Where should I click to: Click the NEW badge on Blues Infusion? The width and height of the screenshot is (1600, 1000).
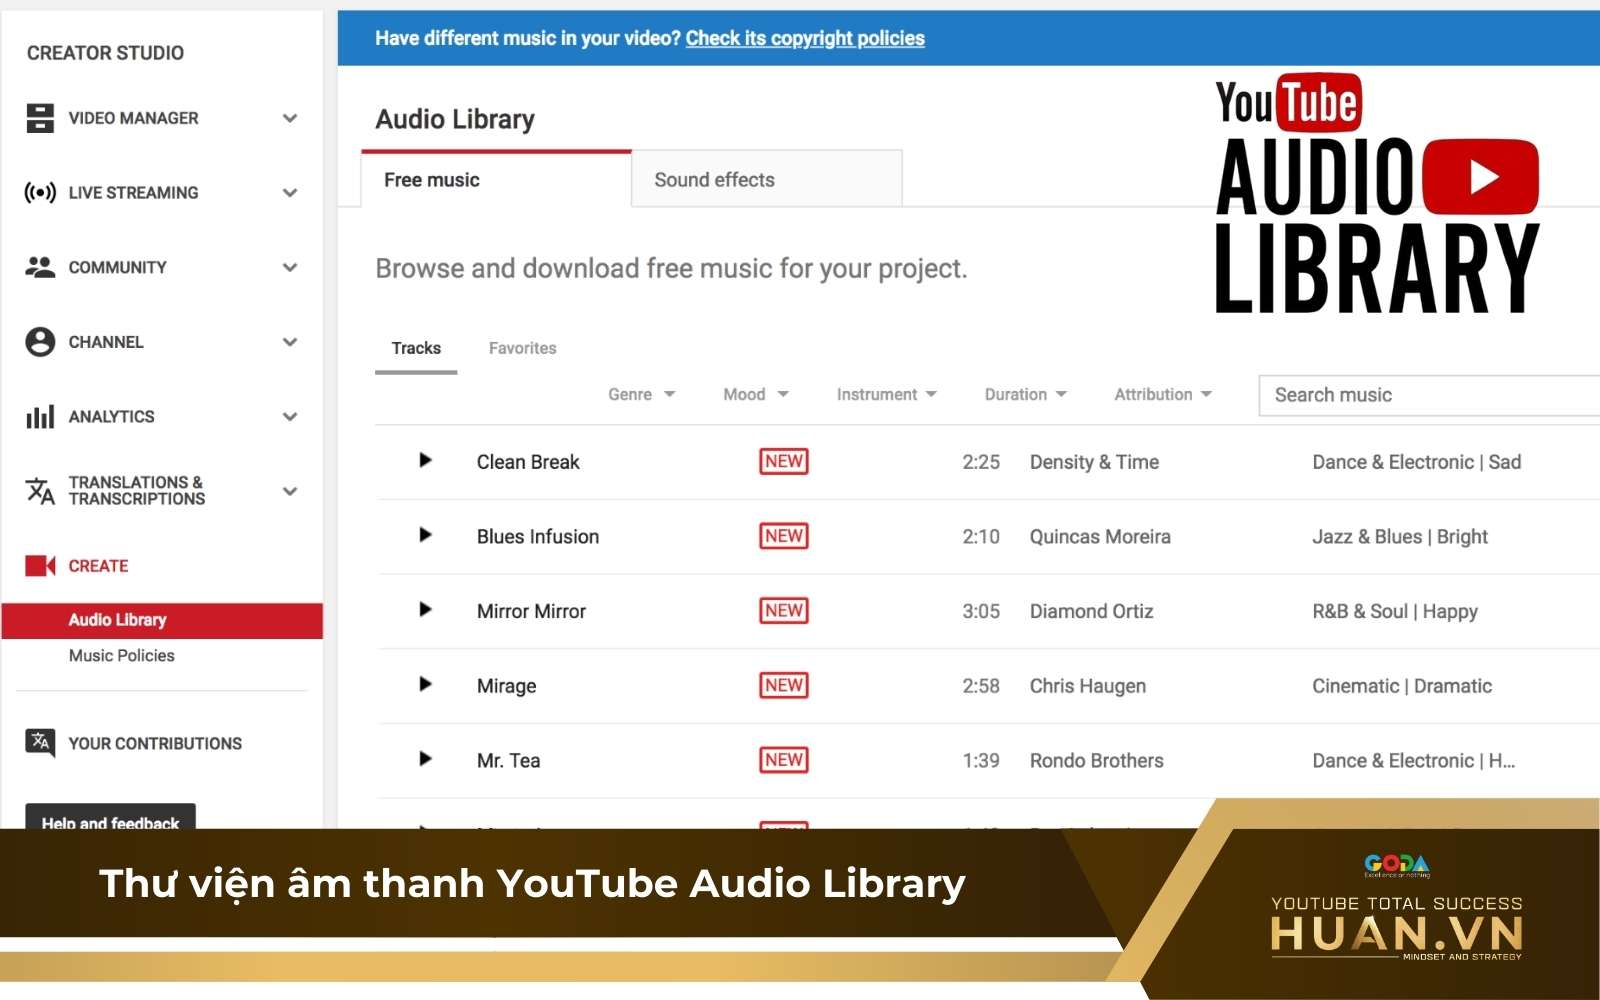pyautogui.click(x=784, y=536)
